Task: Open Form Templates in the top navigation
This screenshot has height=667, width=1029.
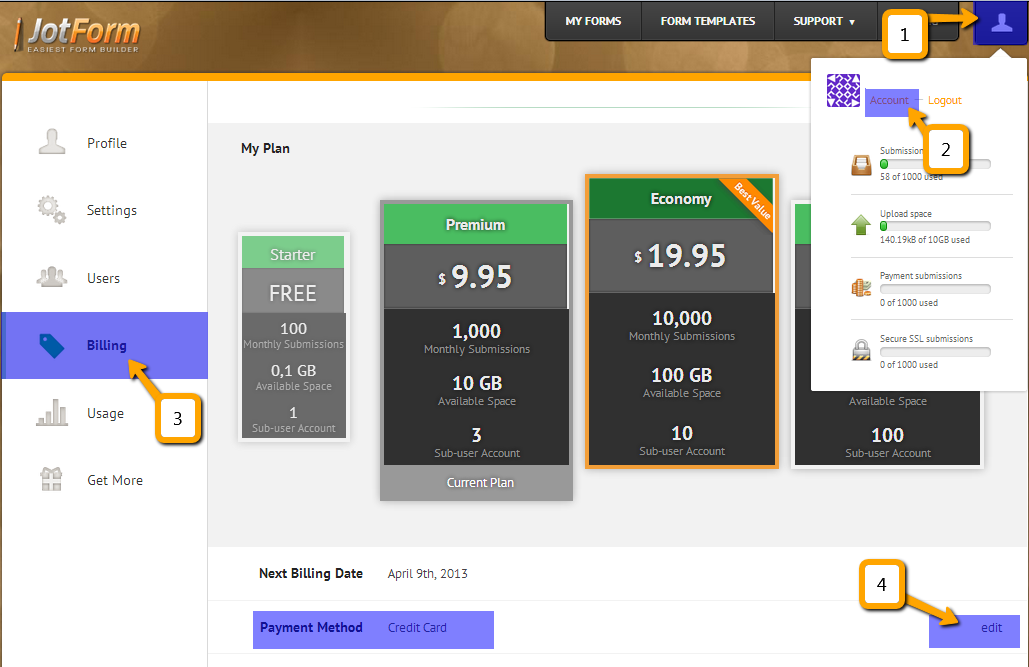Action: 707,21
